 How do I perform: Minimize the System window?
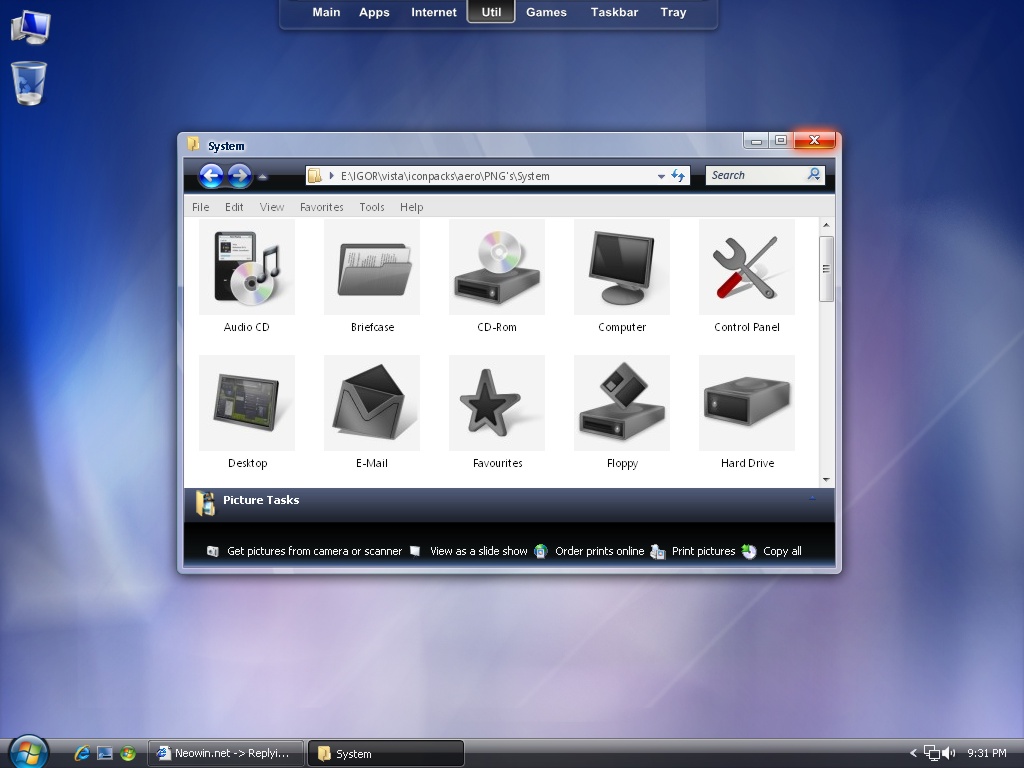pos(756,140)
